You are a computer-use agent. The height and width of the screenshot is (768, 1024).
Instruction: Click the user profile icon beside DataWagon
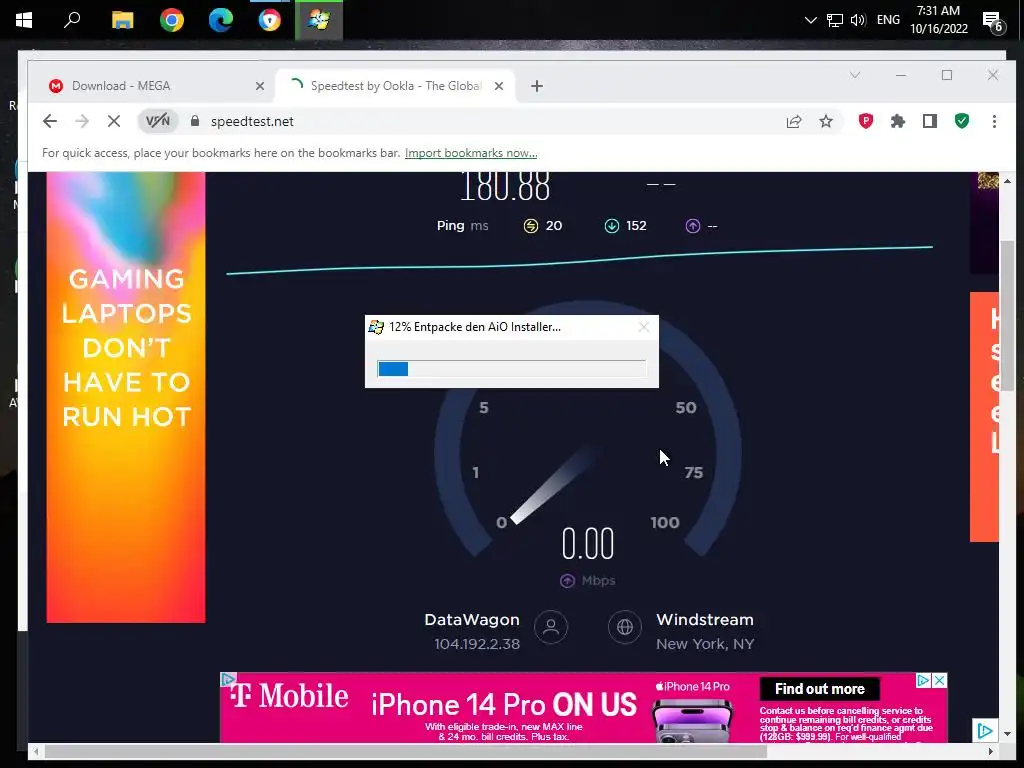[x=551, y=627]
